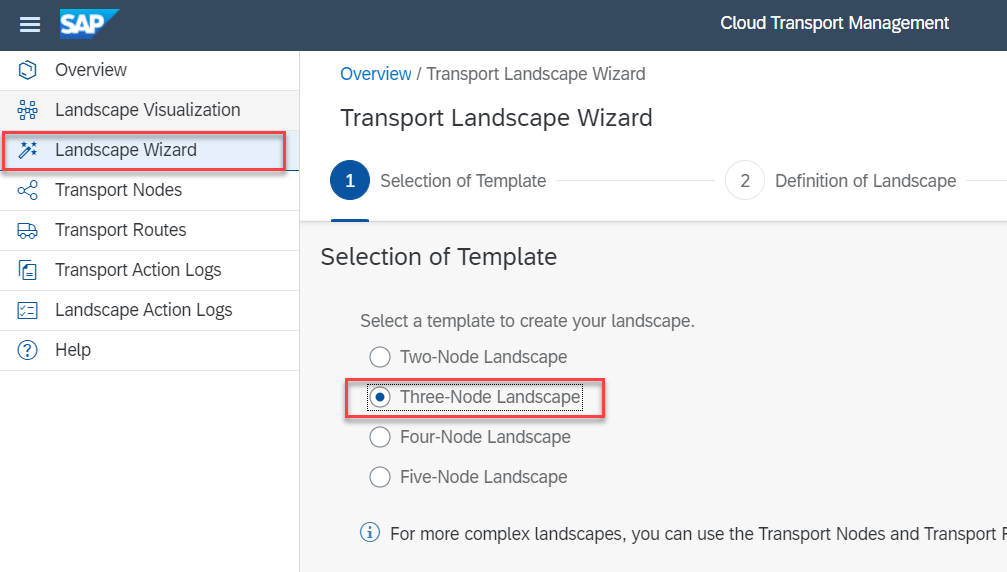Open the Overview breadcrumb link
This screenshot has width=1007, height=572.
(x=375, y=74)
